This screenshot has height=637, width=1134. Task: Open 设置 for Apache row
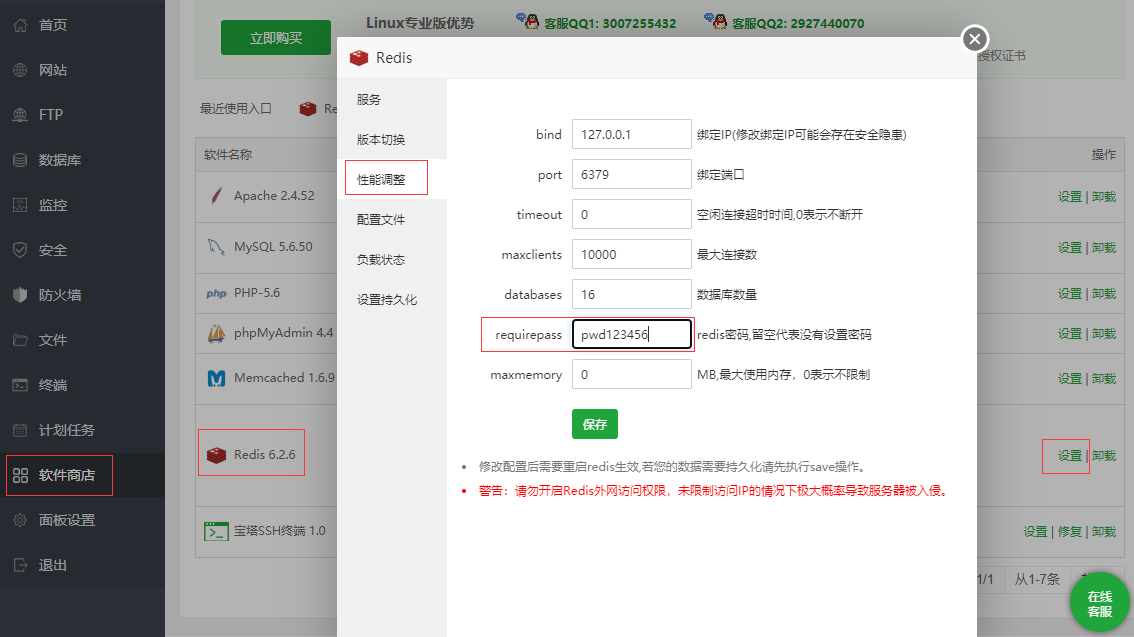[x=1070, y=197]
